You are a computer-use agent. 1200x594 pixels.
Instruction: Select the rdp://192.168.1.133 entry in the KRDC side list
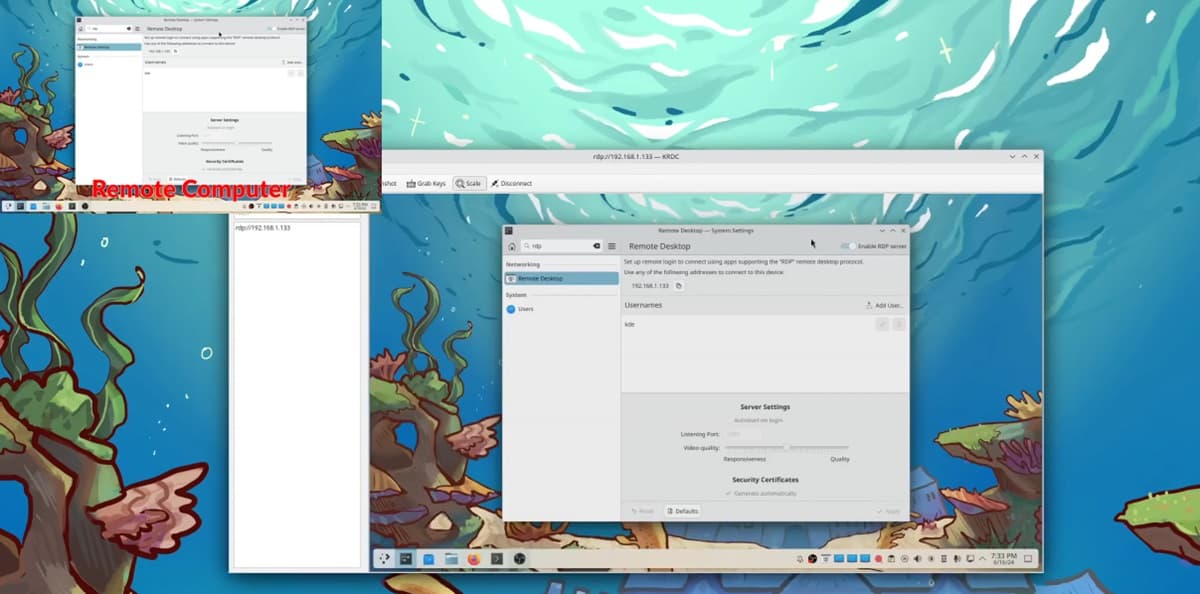coord(263,228)
